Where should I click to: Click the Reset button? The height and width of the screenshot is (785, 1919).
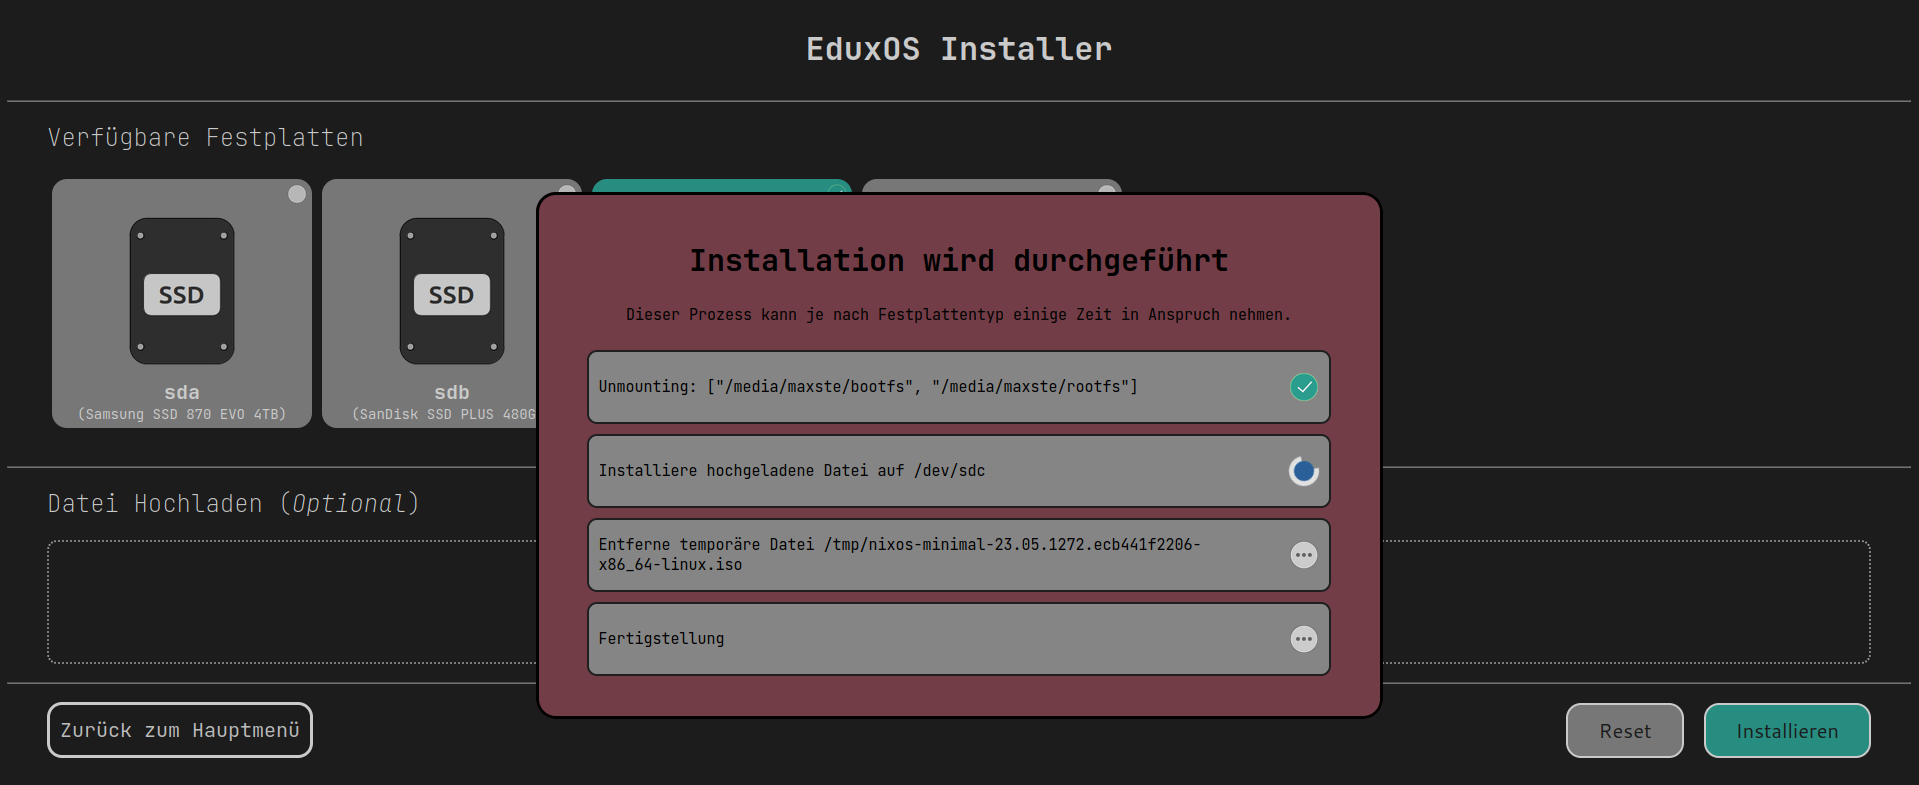(x=1625, y=731)
